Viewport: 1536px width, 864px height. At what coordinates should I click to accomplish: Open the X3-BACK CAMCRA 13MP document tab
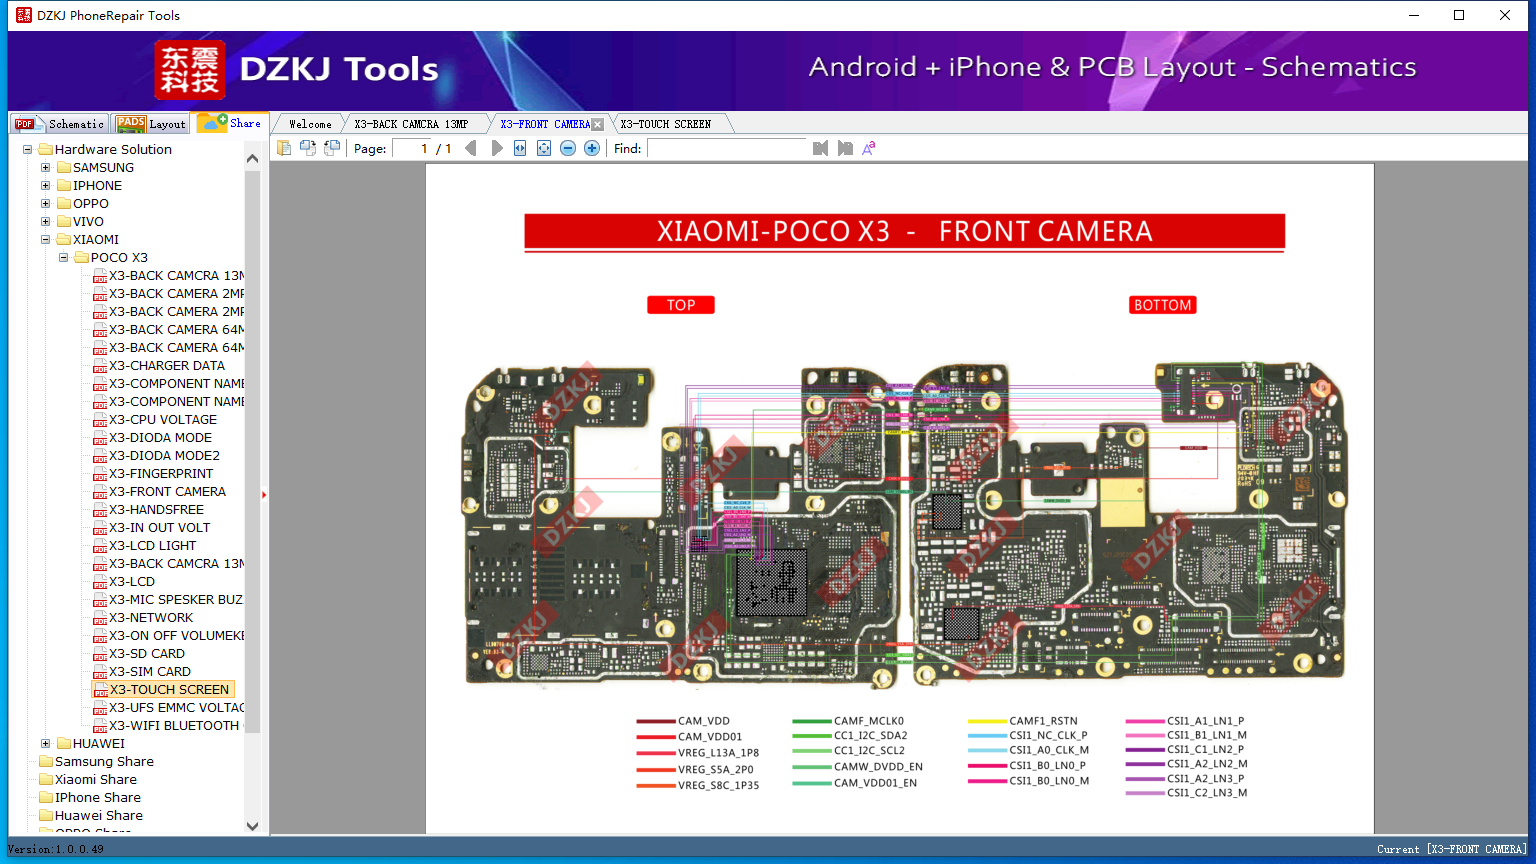(411, 124)
